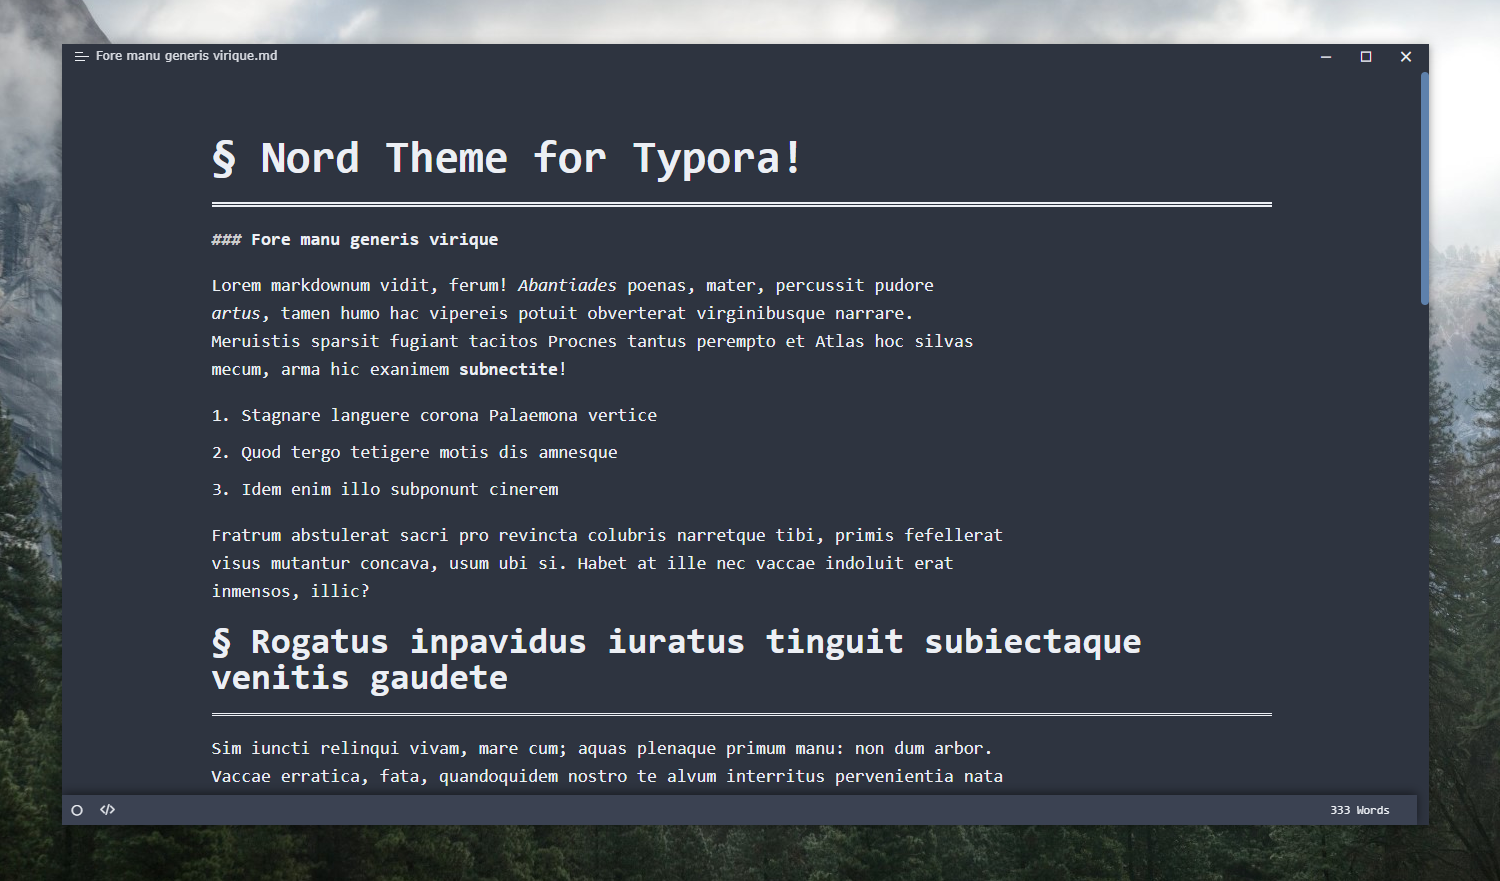Open the menu icon beside the file title
This screenshot has width=1500, height=881.
82,56
